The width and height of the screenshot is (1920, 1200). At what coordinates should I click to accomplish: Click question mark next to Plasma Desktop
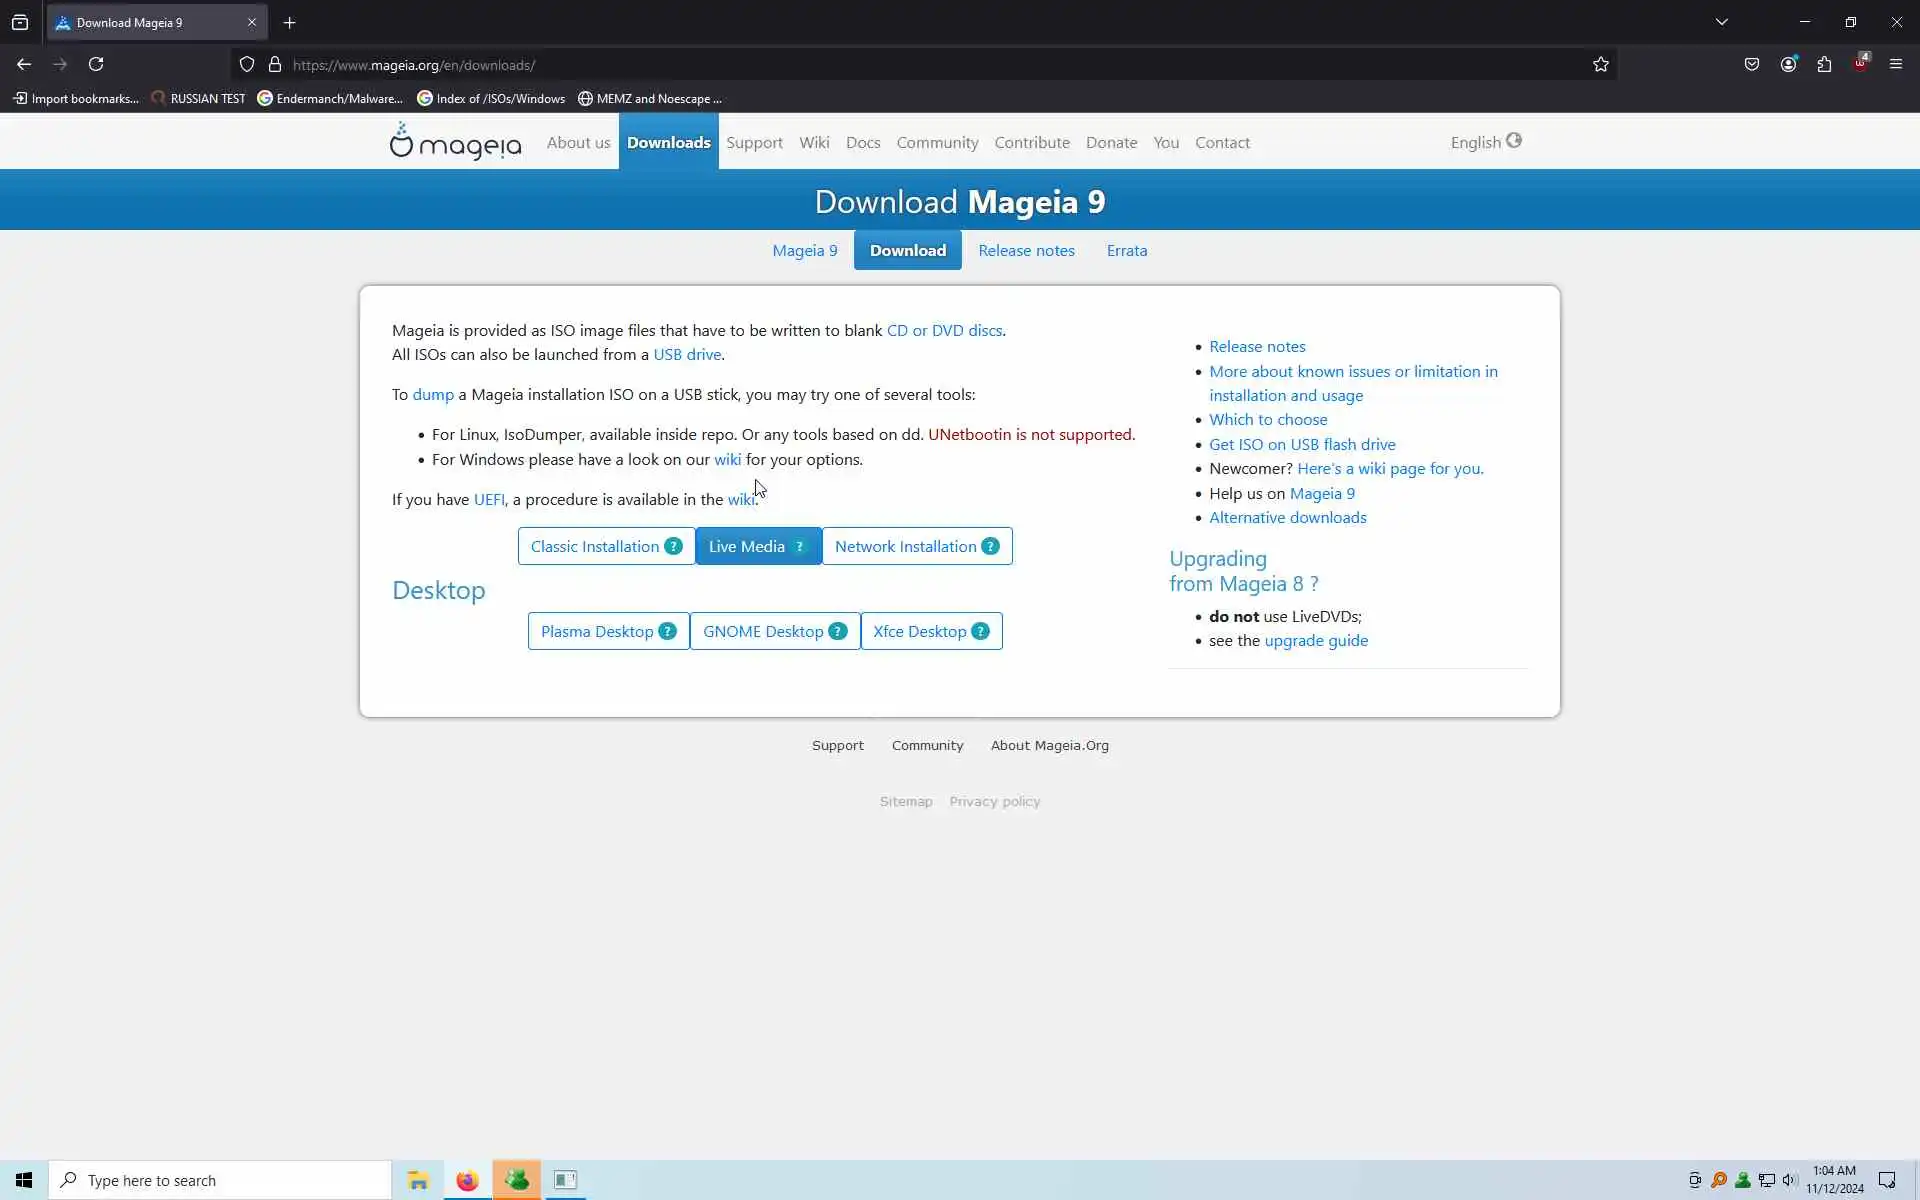pos(667,631)
